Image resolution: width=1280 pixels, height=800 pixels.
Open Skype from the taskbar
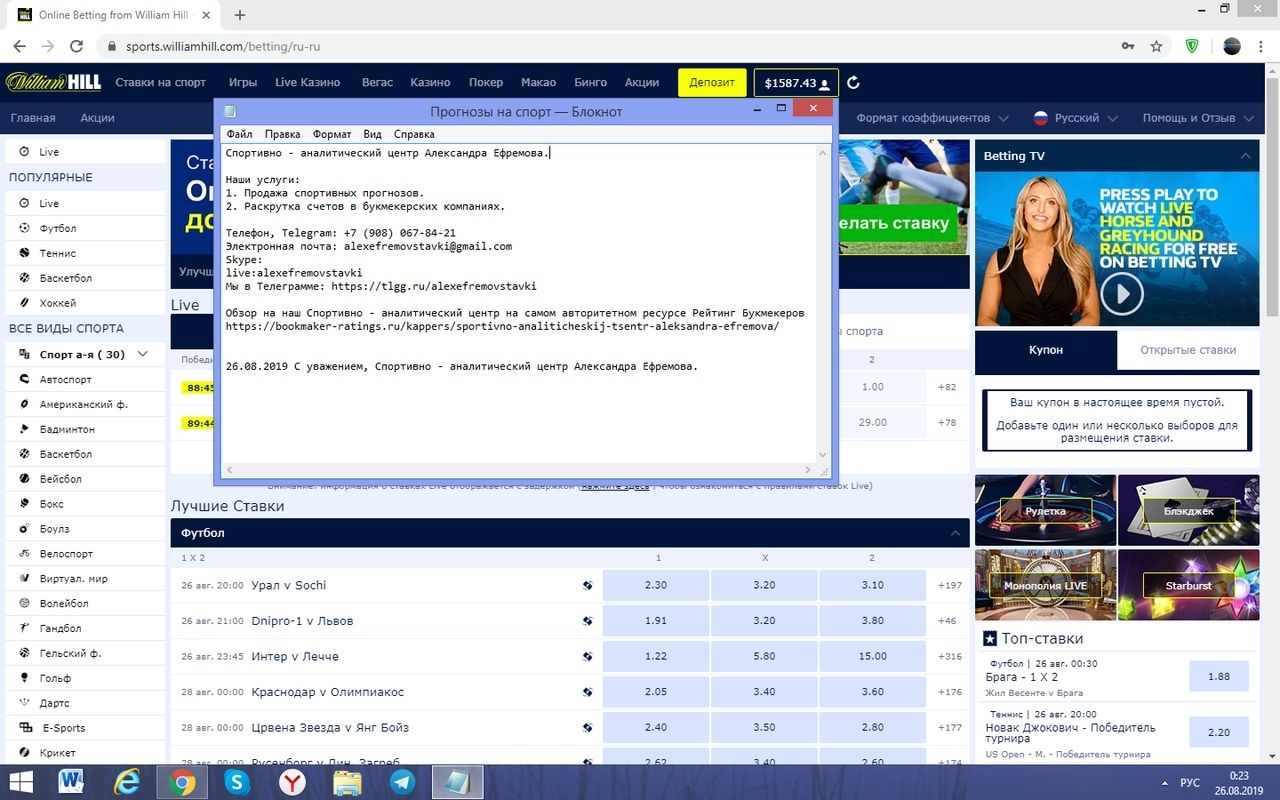(237, 781)
